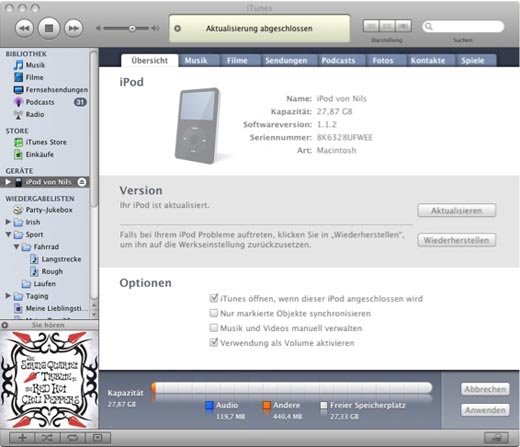Screen dimensions: 520x447
Task: Switch to list view display mode
Action: [371, 26]
